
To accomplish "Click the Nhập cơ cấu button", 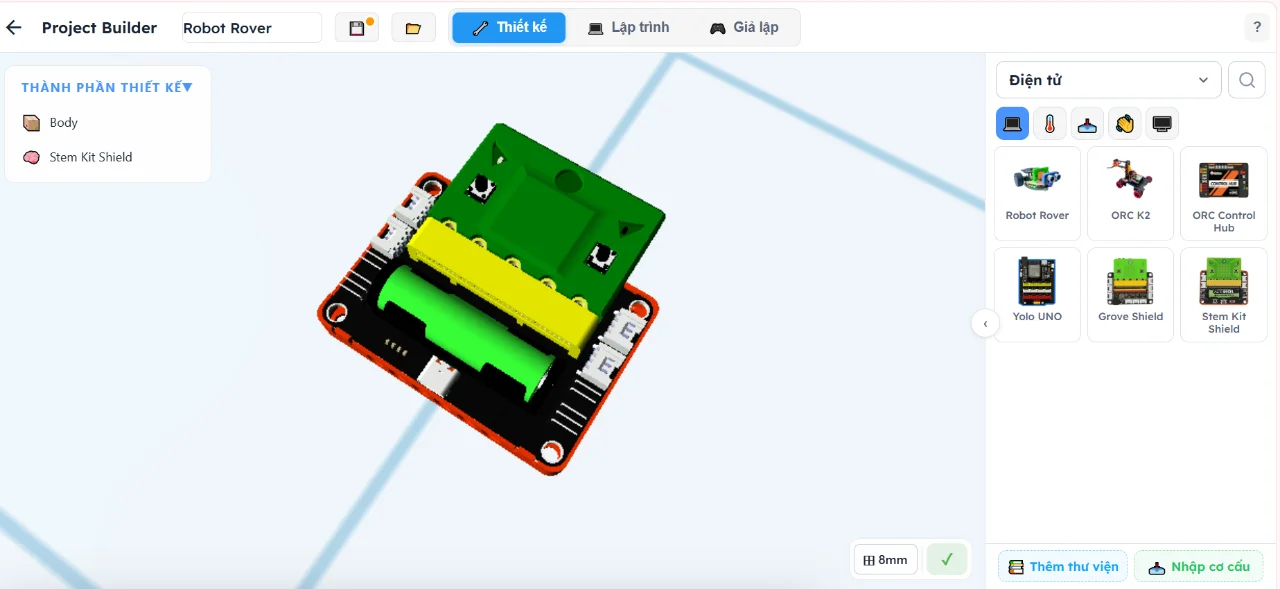I will pyautogui.click(x=1199, y=566).
